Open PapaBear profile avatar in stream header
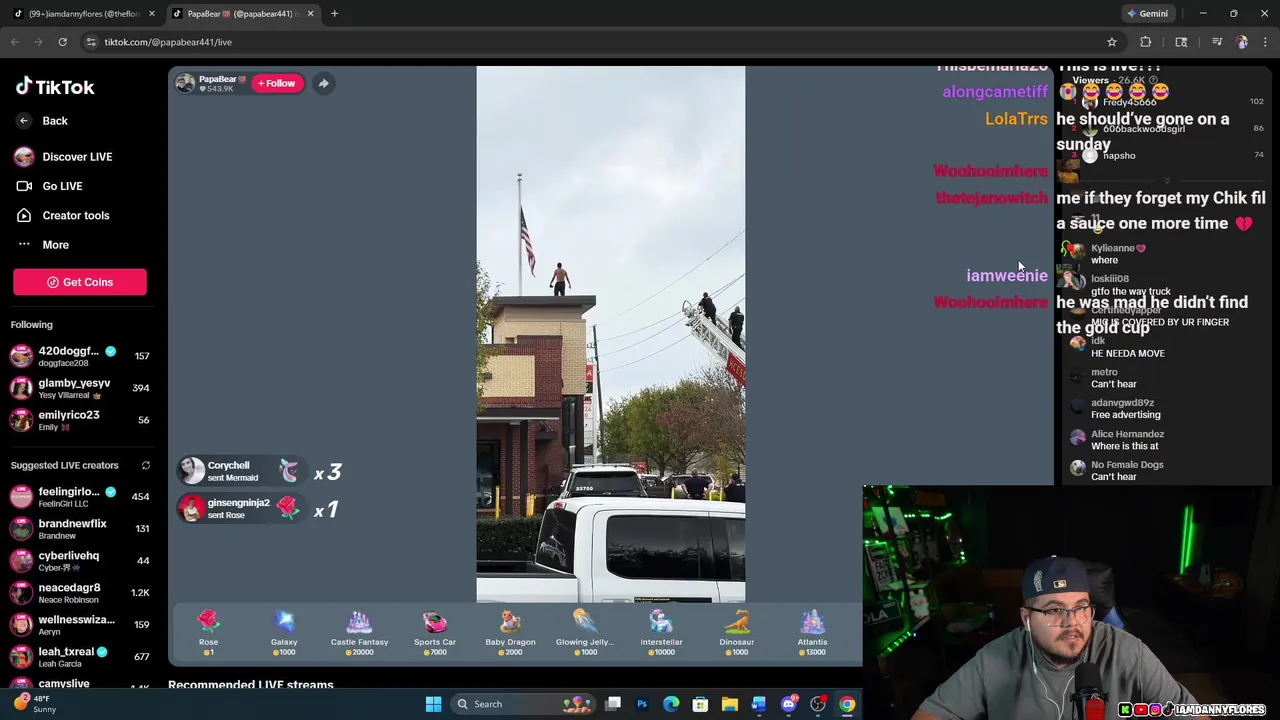 tap(185, 83)
